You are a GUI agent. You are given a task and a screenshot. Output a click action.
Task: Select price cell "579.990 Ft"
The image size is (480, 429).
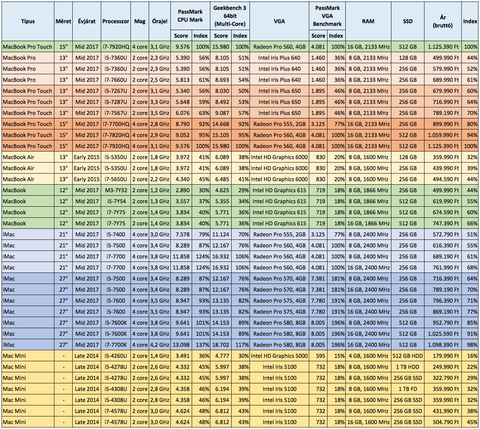tap(443, 69)
